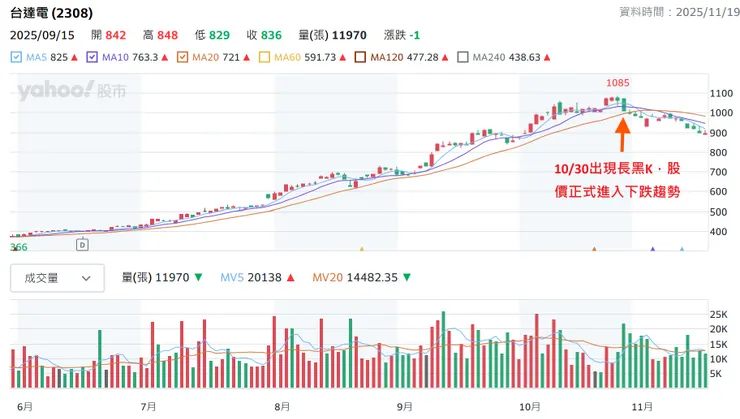Click the 9月 axis label

[404, 406]
